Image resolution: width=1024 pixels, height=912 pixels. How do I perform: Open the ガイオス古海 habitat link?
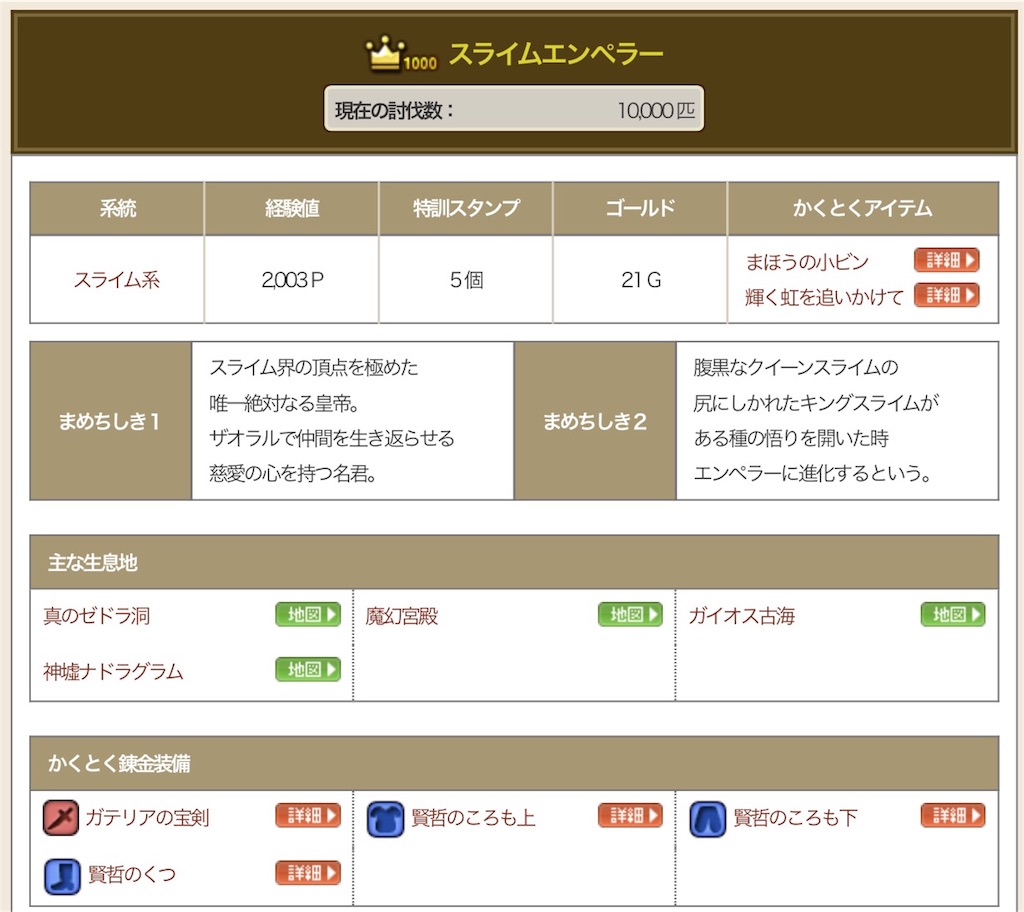(742, 616)
